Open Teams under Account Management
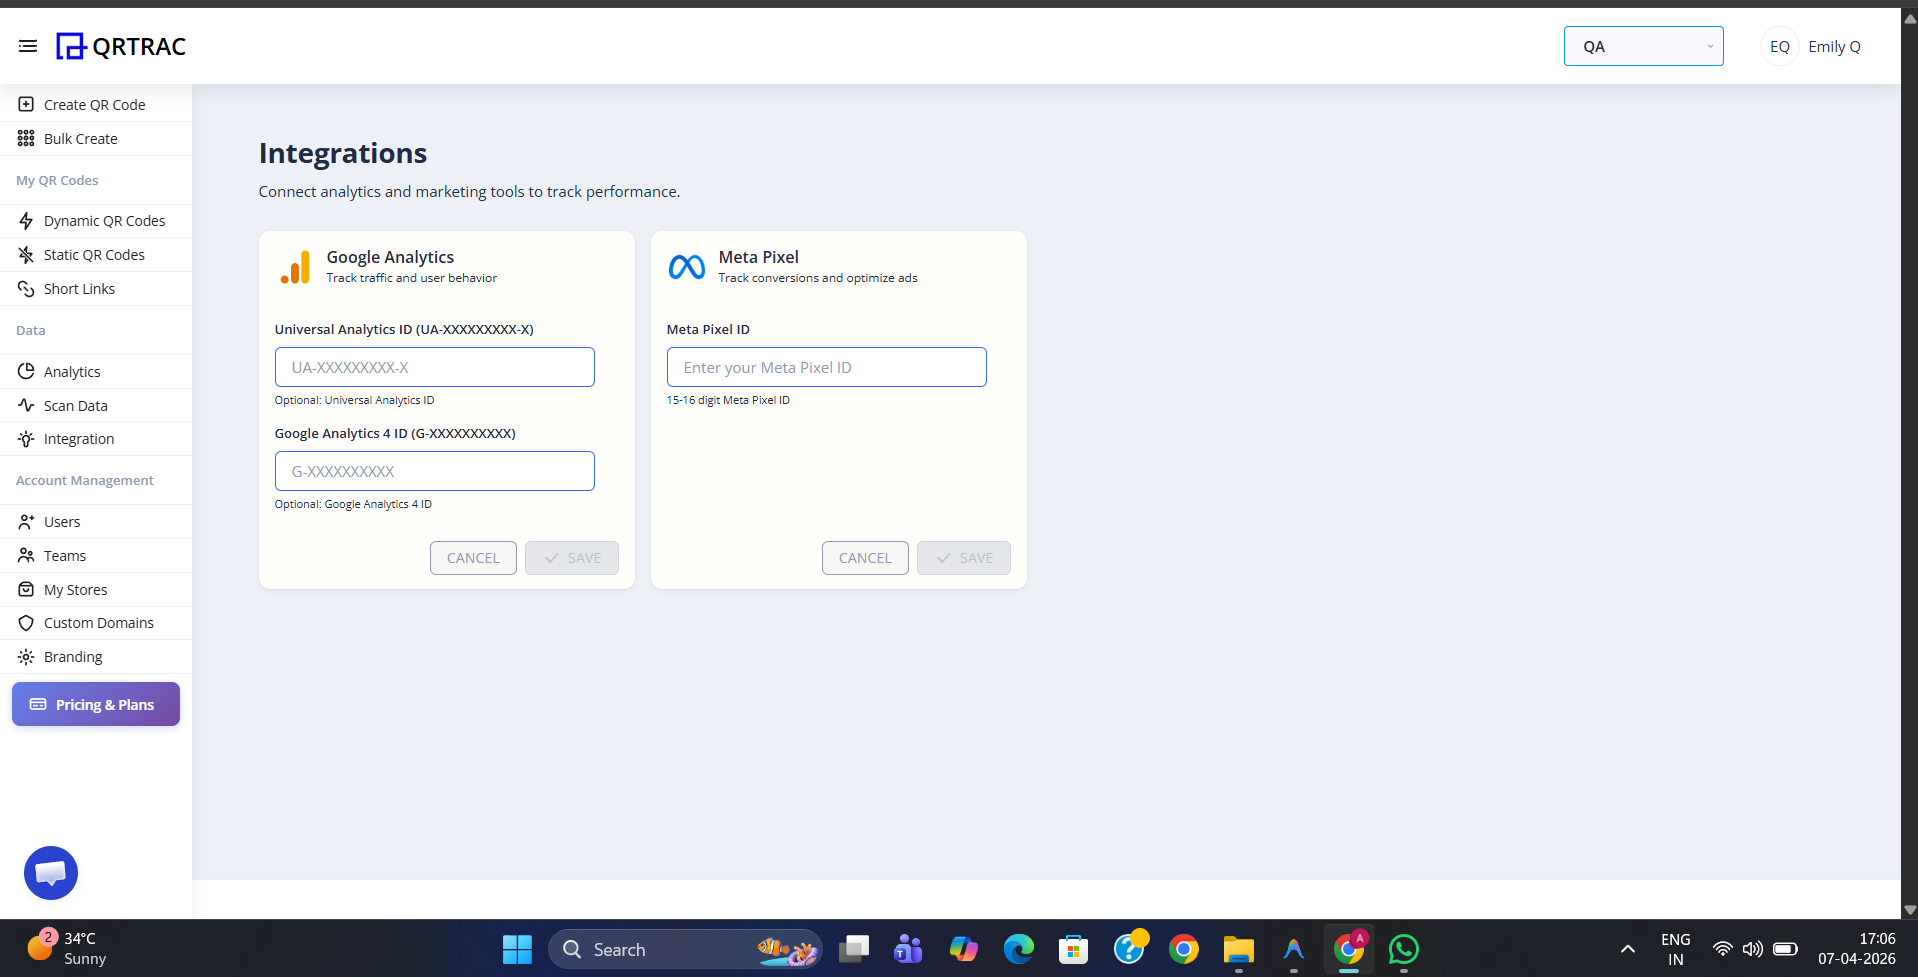Image resolution: width=1918 pixels, height=977 pixels. click(x=63, y=555)
